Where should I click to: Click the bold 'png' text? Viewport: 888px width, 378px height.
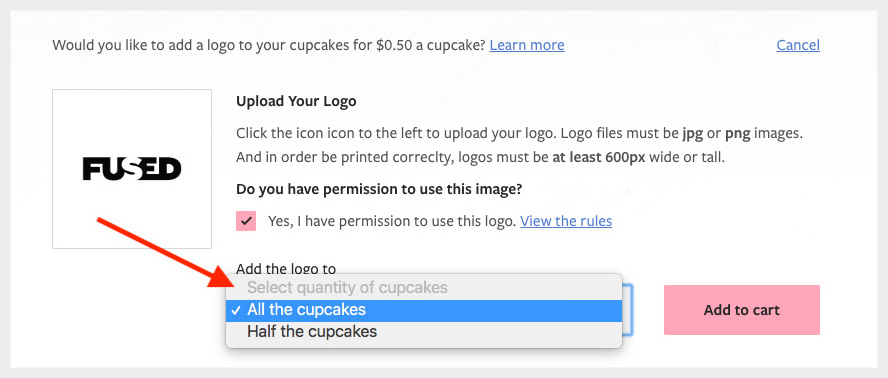737,134
